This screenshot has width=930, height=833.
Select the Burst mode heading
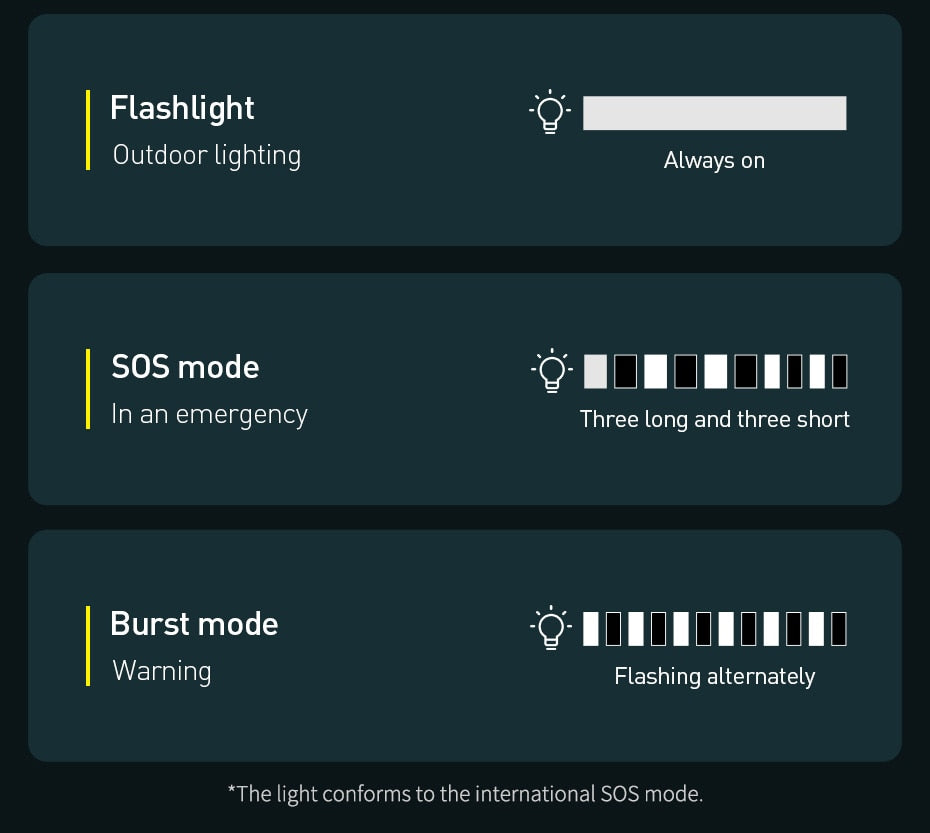pyautogui.click(x=194, y=624)
